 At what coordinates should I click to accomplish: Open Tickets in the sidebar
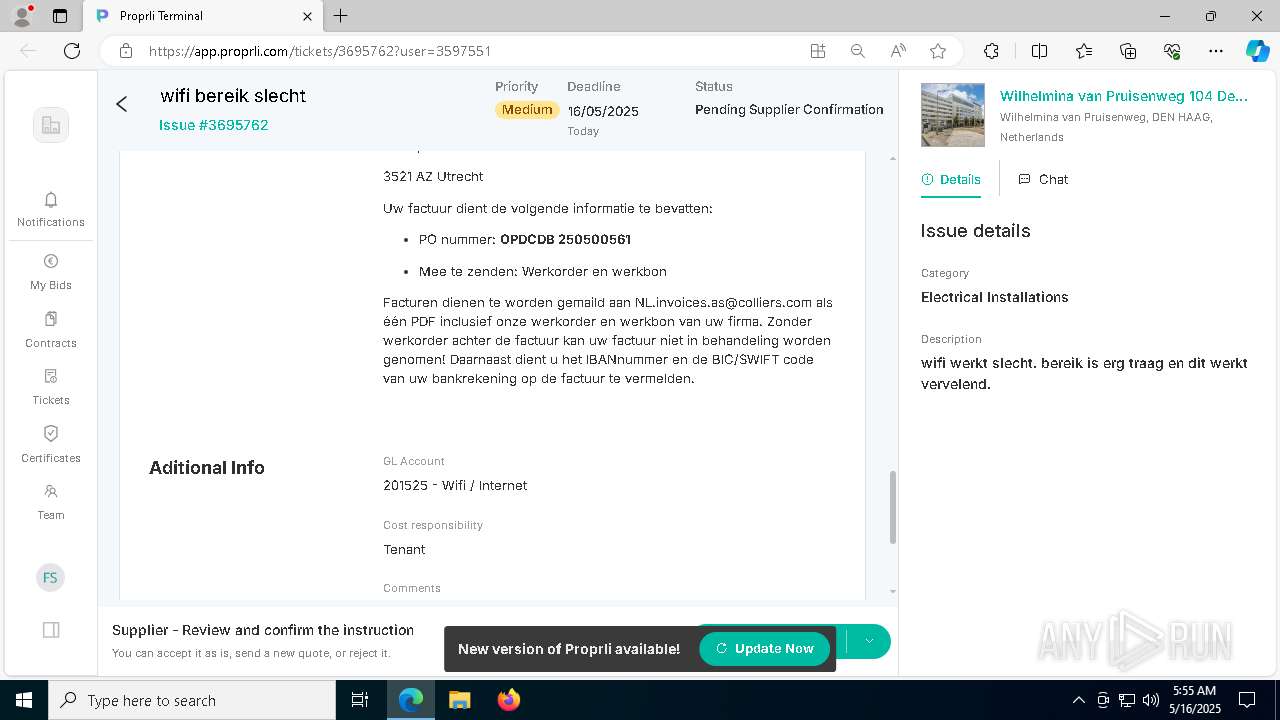click(x=51, y=387)
